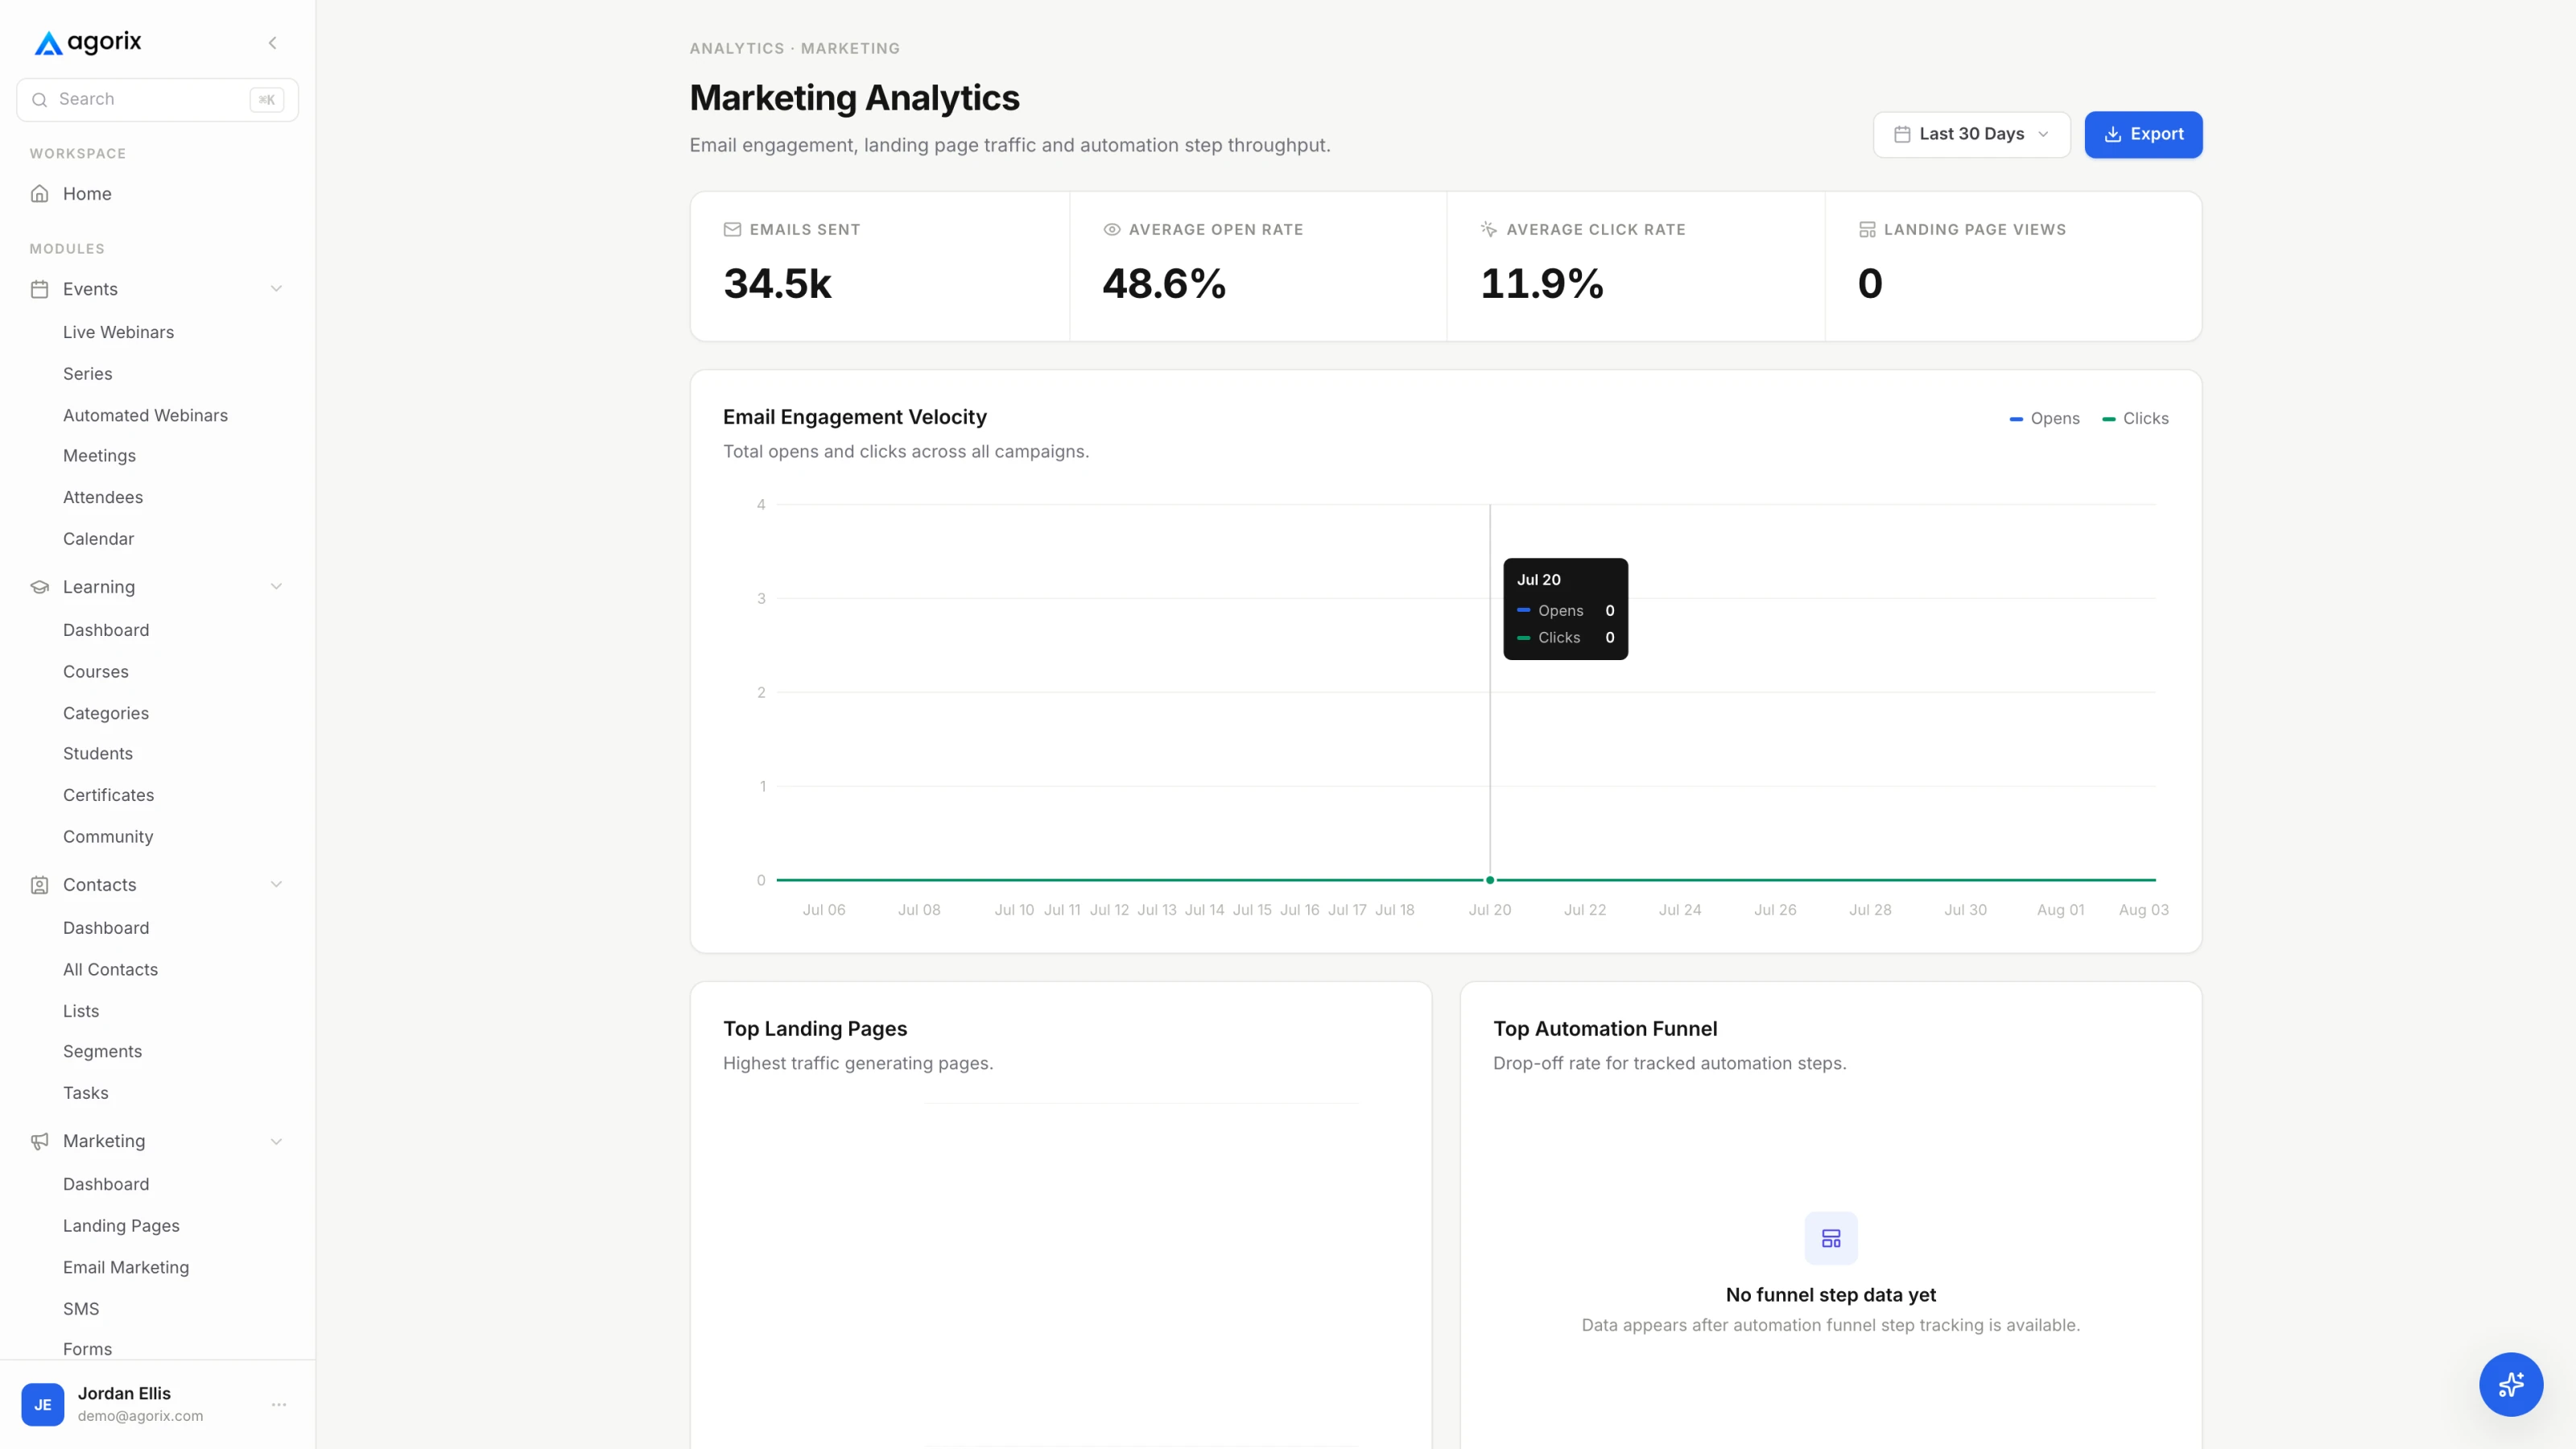Collapse the Marketing section chevron
The image size is (2576, 1449).
click(x=276, y=1141)
